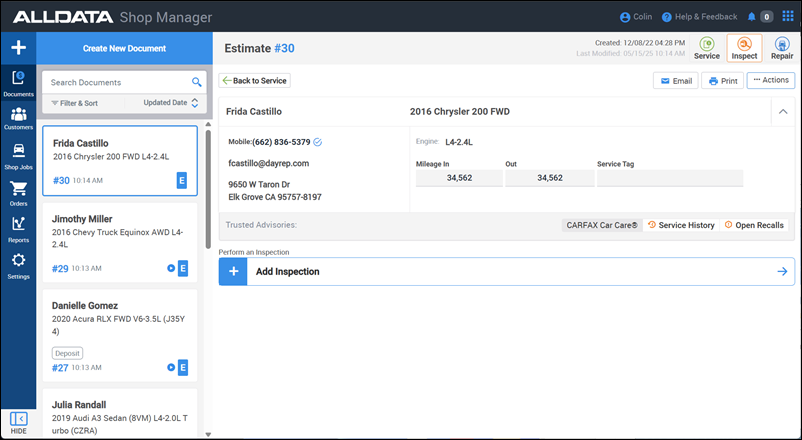This screenshot has width=802, height=440.
Task: Click the blue plus on Add Inspection
Action: click(233, 271)
